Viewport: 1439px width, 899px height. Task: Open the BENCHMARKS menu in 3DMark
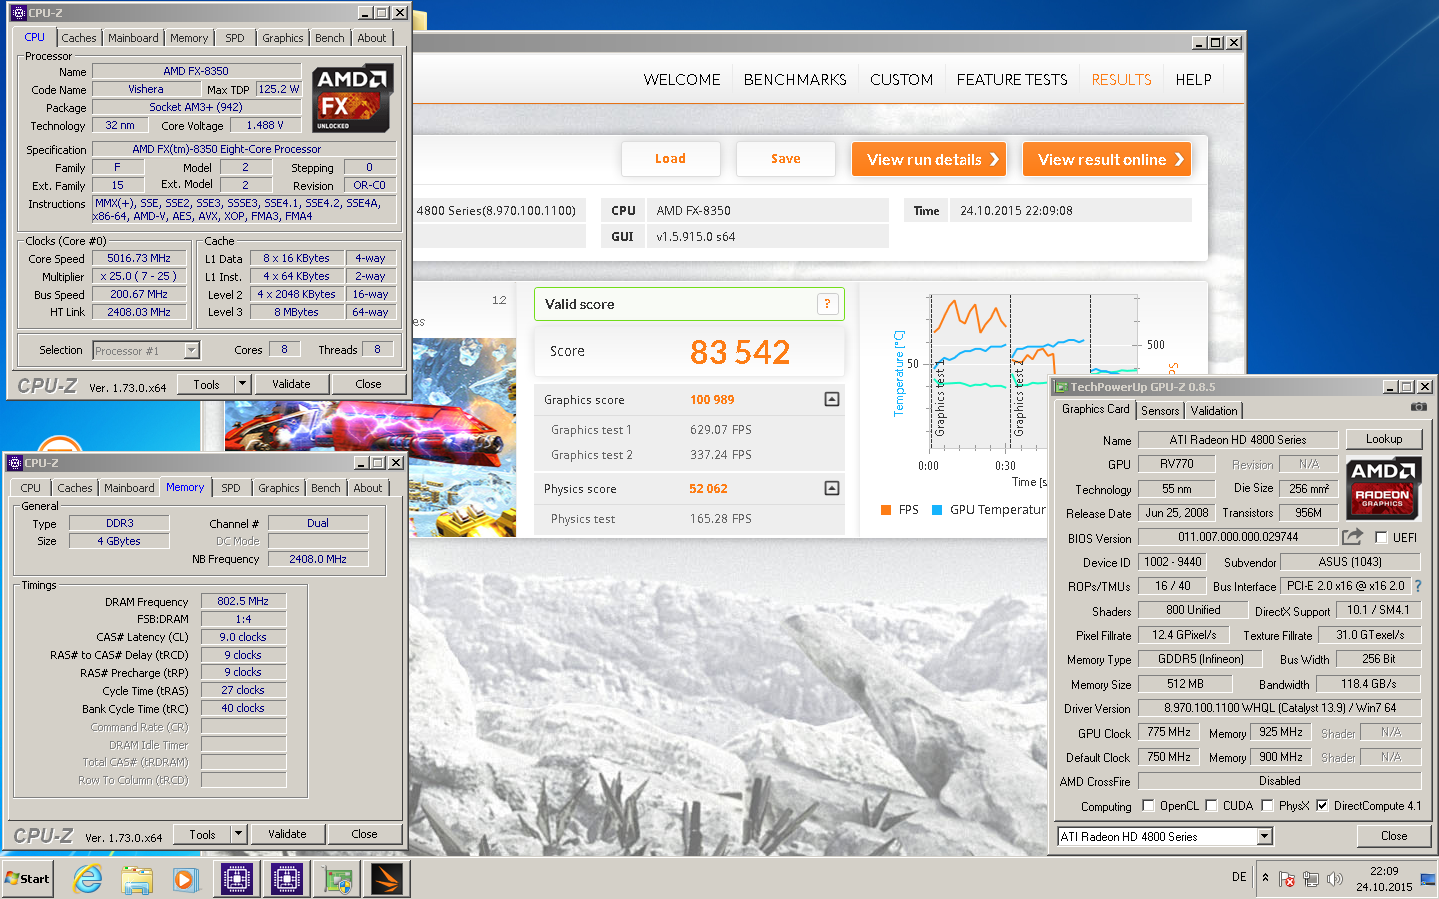click(x=795, y=80)
